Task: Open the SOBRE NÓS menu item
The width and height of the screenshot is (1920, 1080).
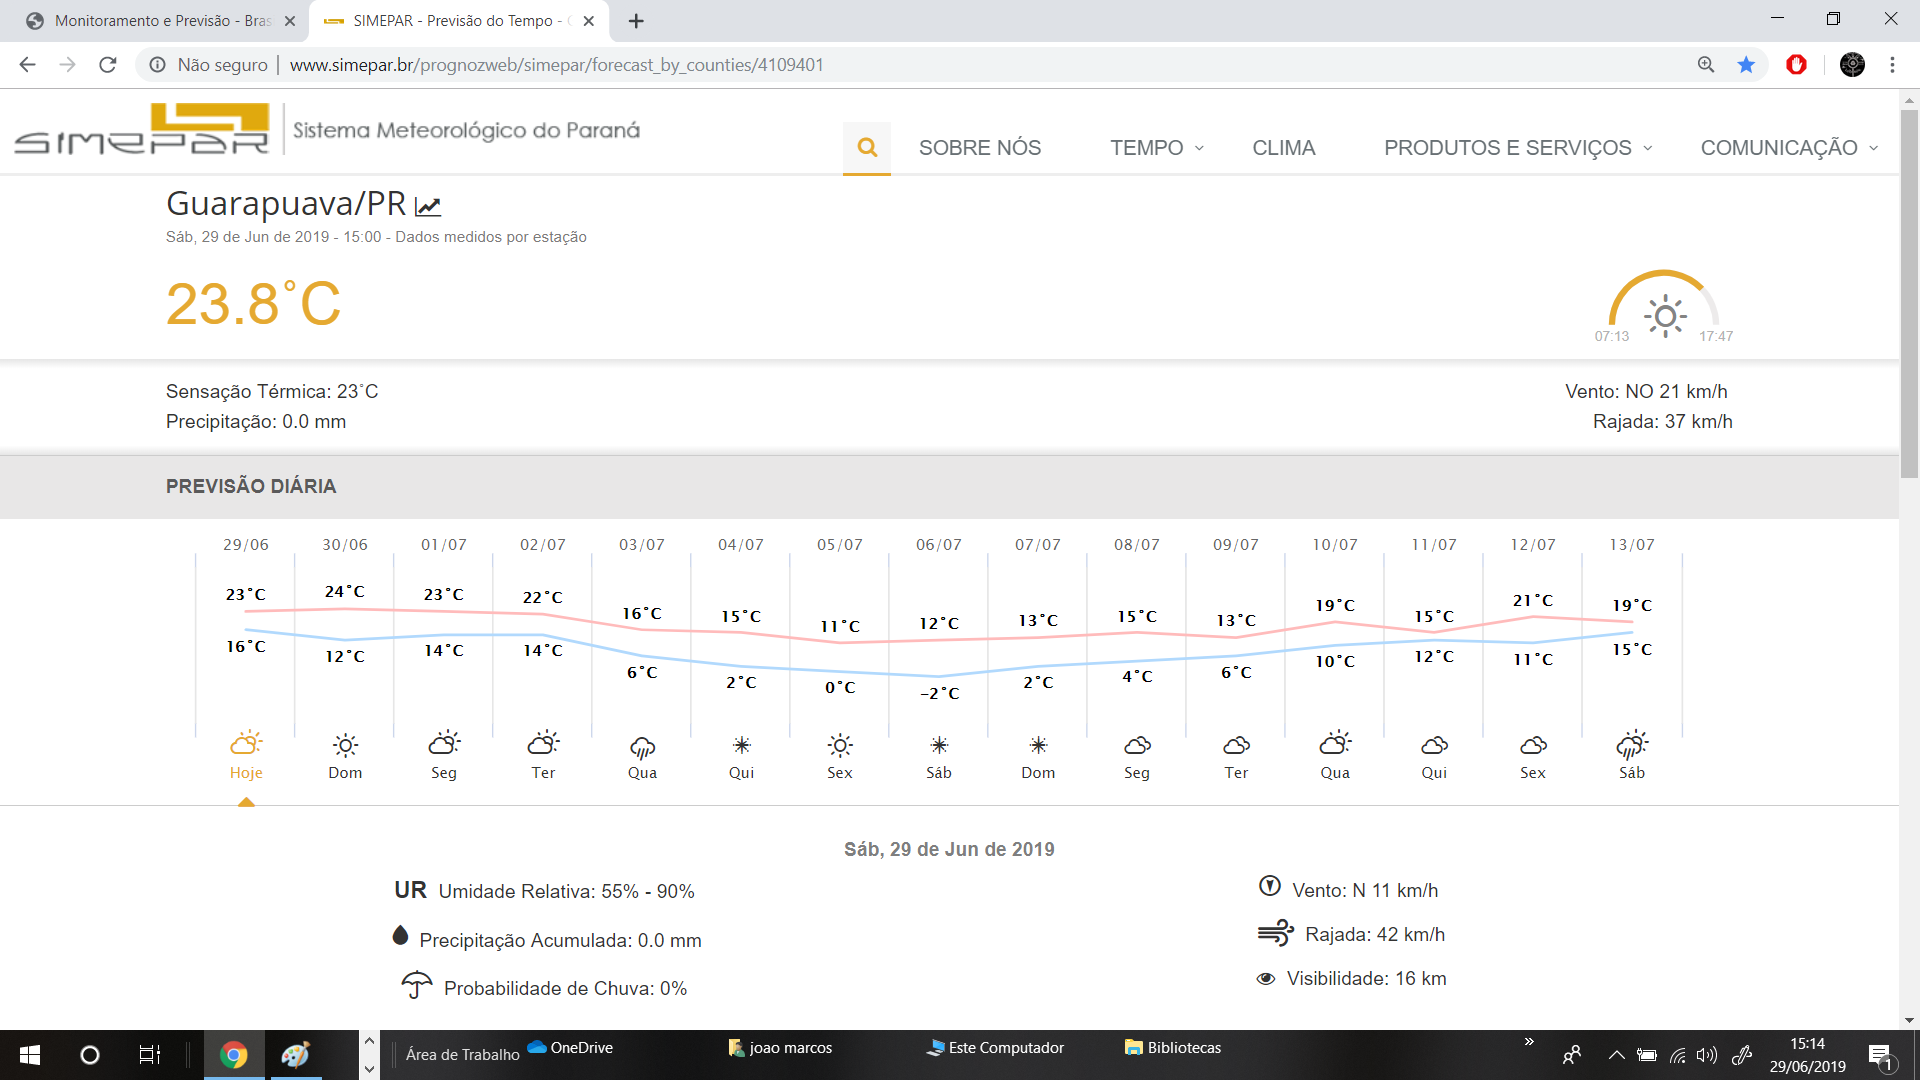Action: click(x=980, y=148)
